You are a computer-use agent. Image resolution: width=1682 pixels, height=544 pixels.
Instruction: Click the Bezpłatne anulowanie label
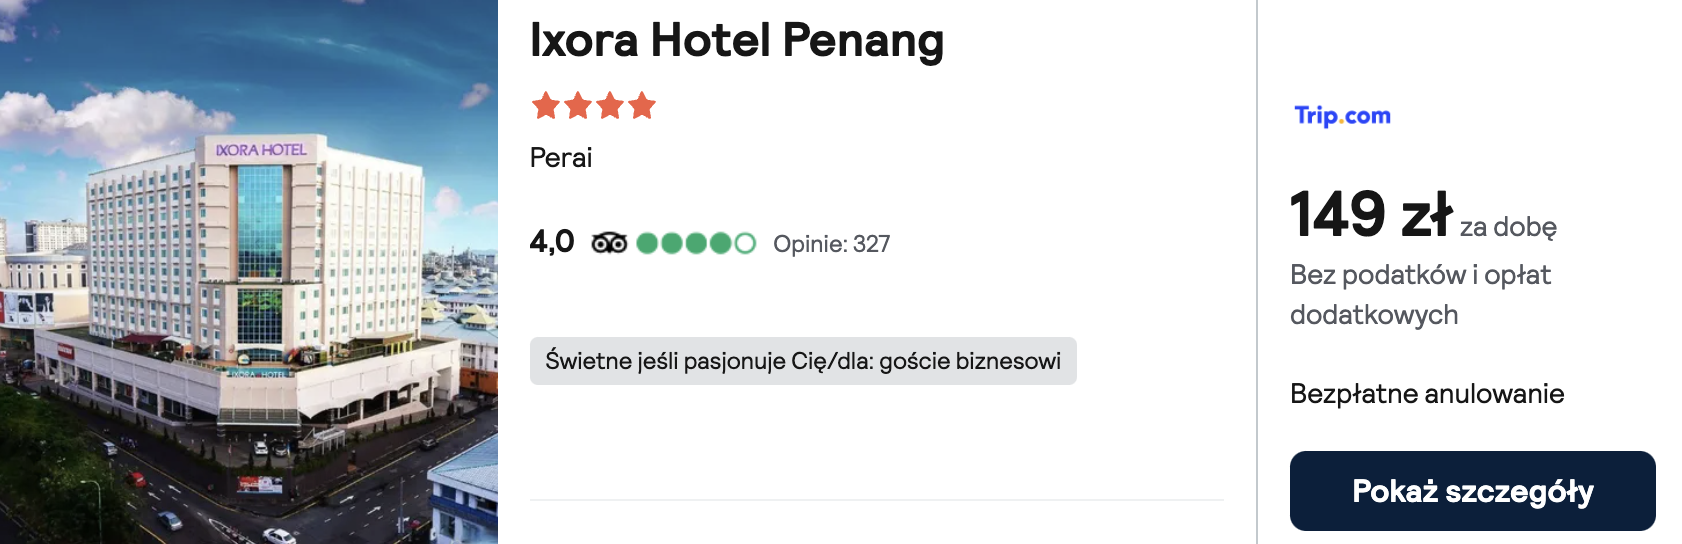point(1427,394)
